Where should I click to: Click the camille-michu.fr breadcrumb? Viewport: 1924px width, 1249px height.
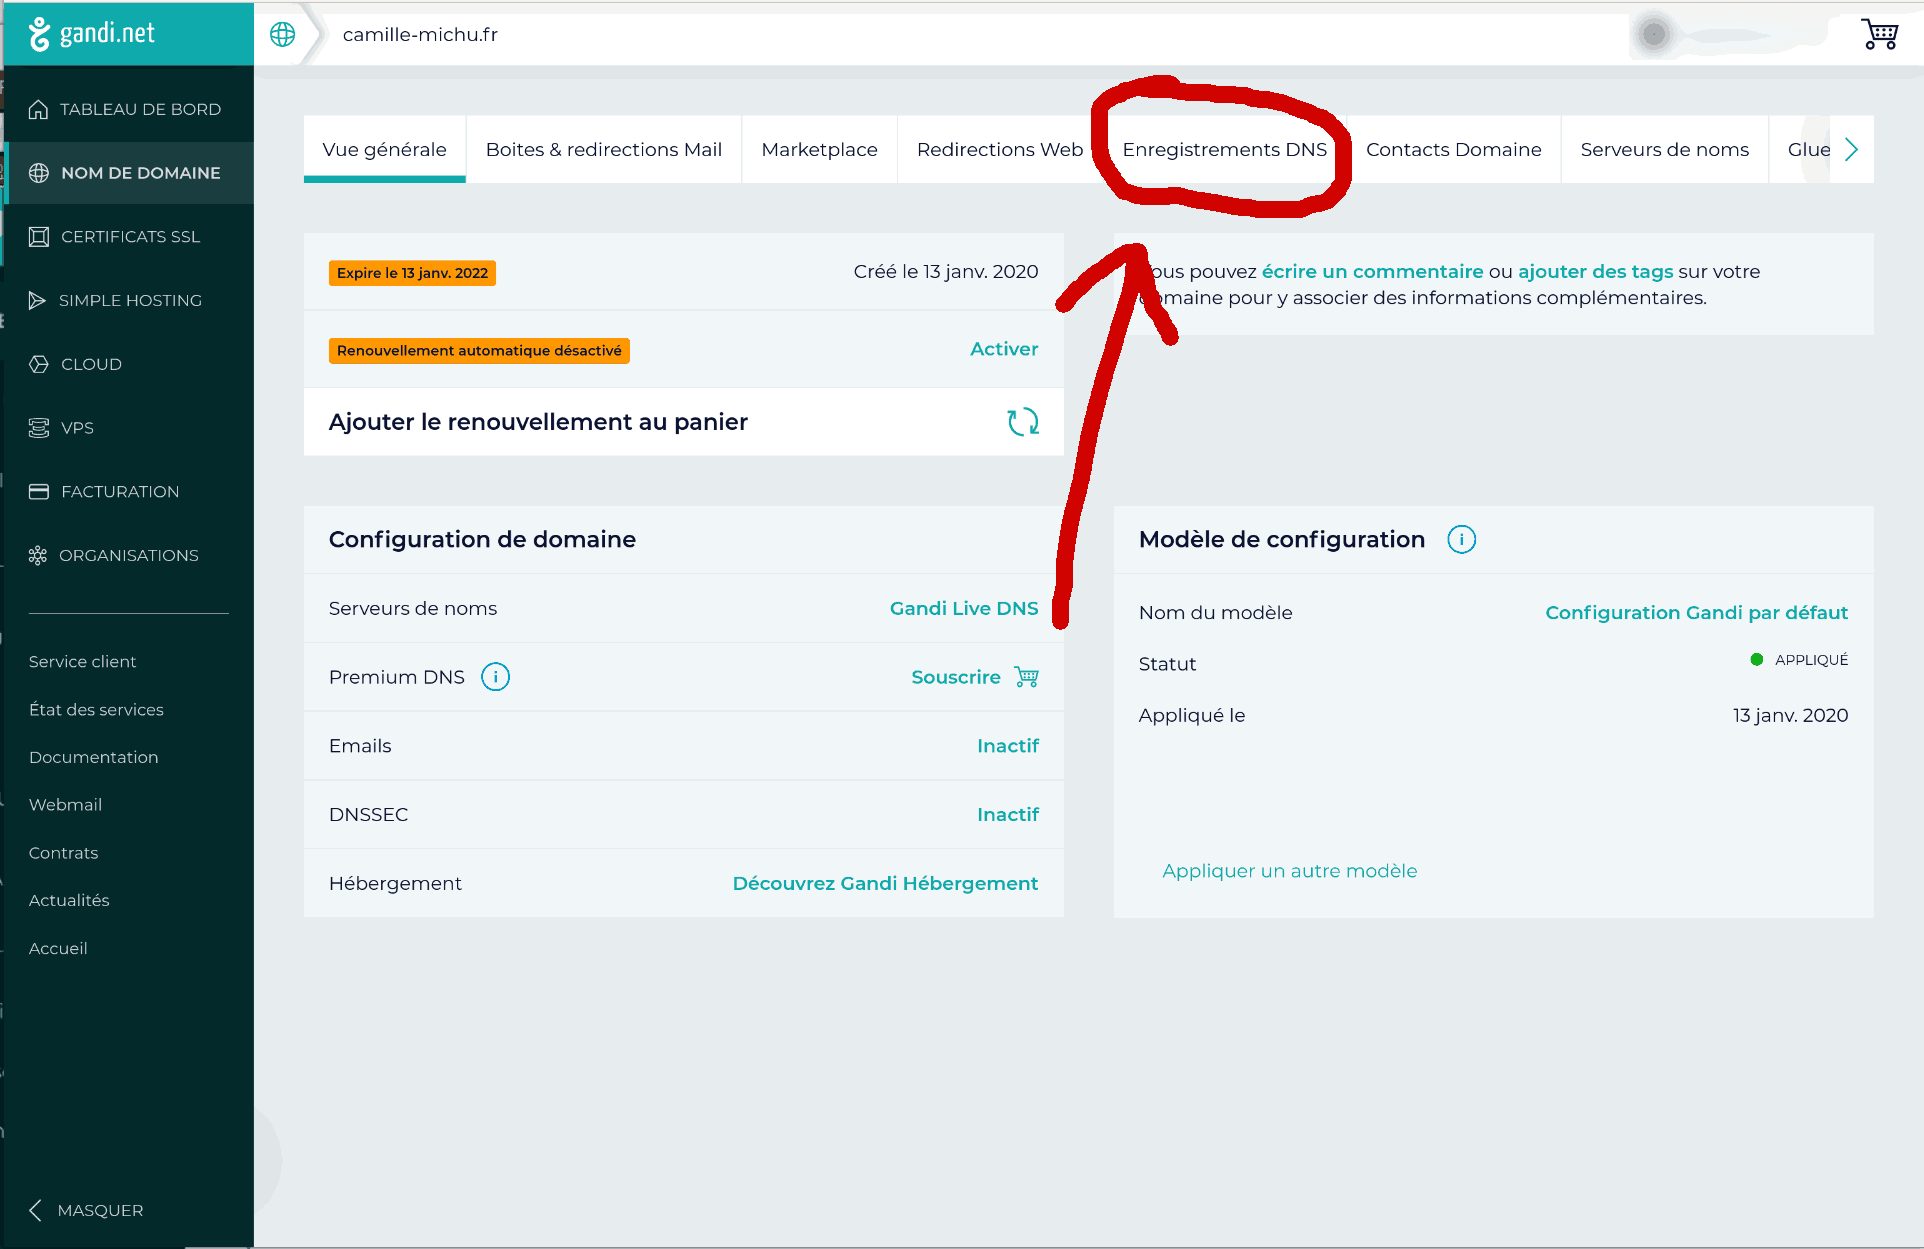(x=420, y=35)
